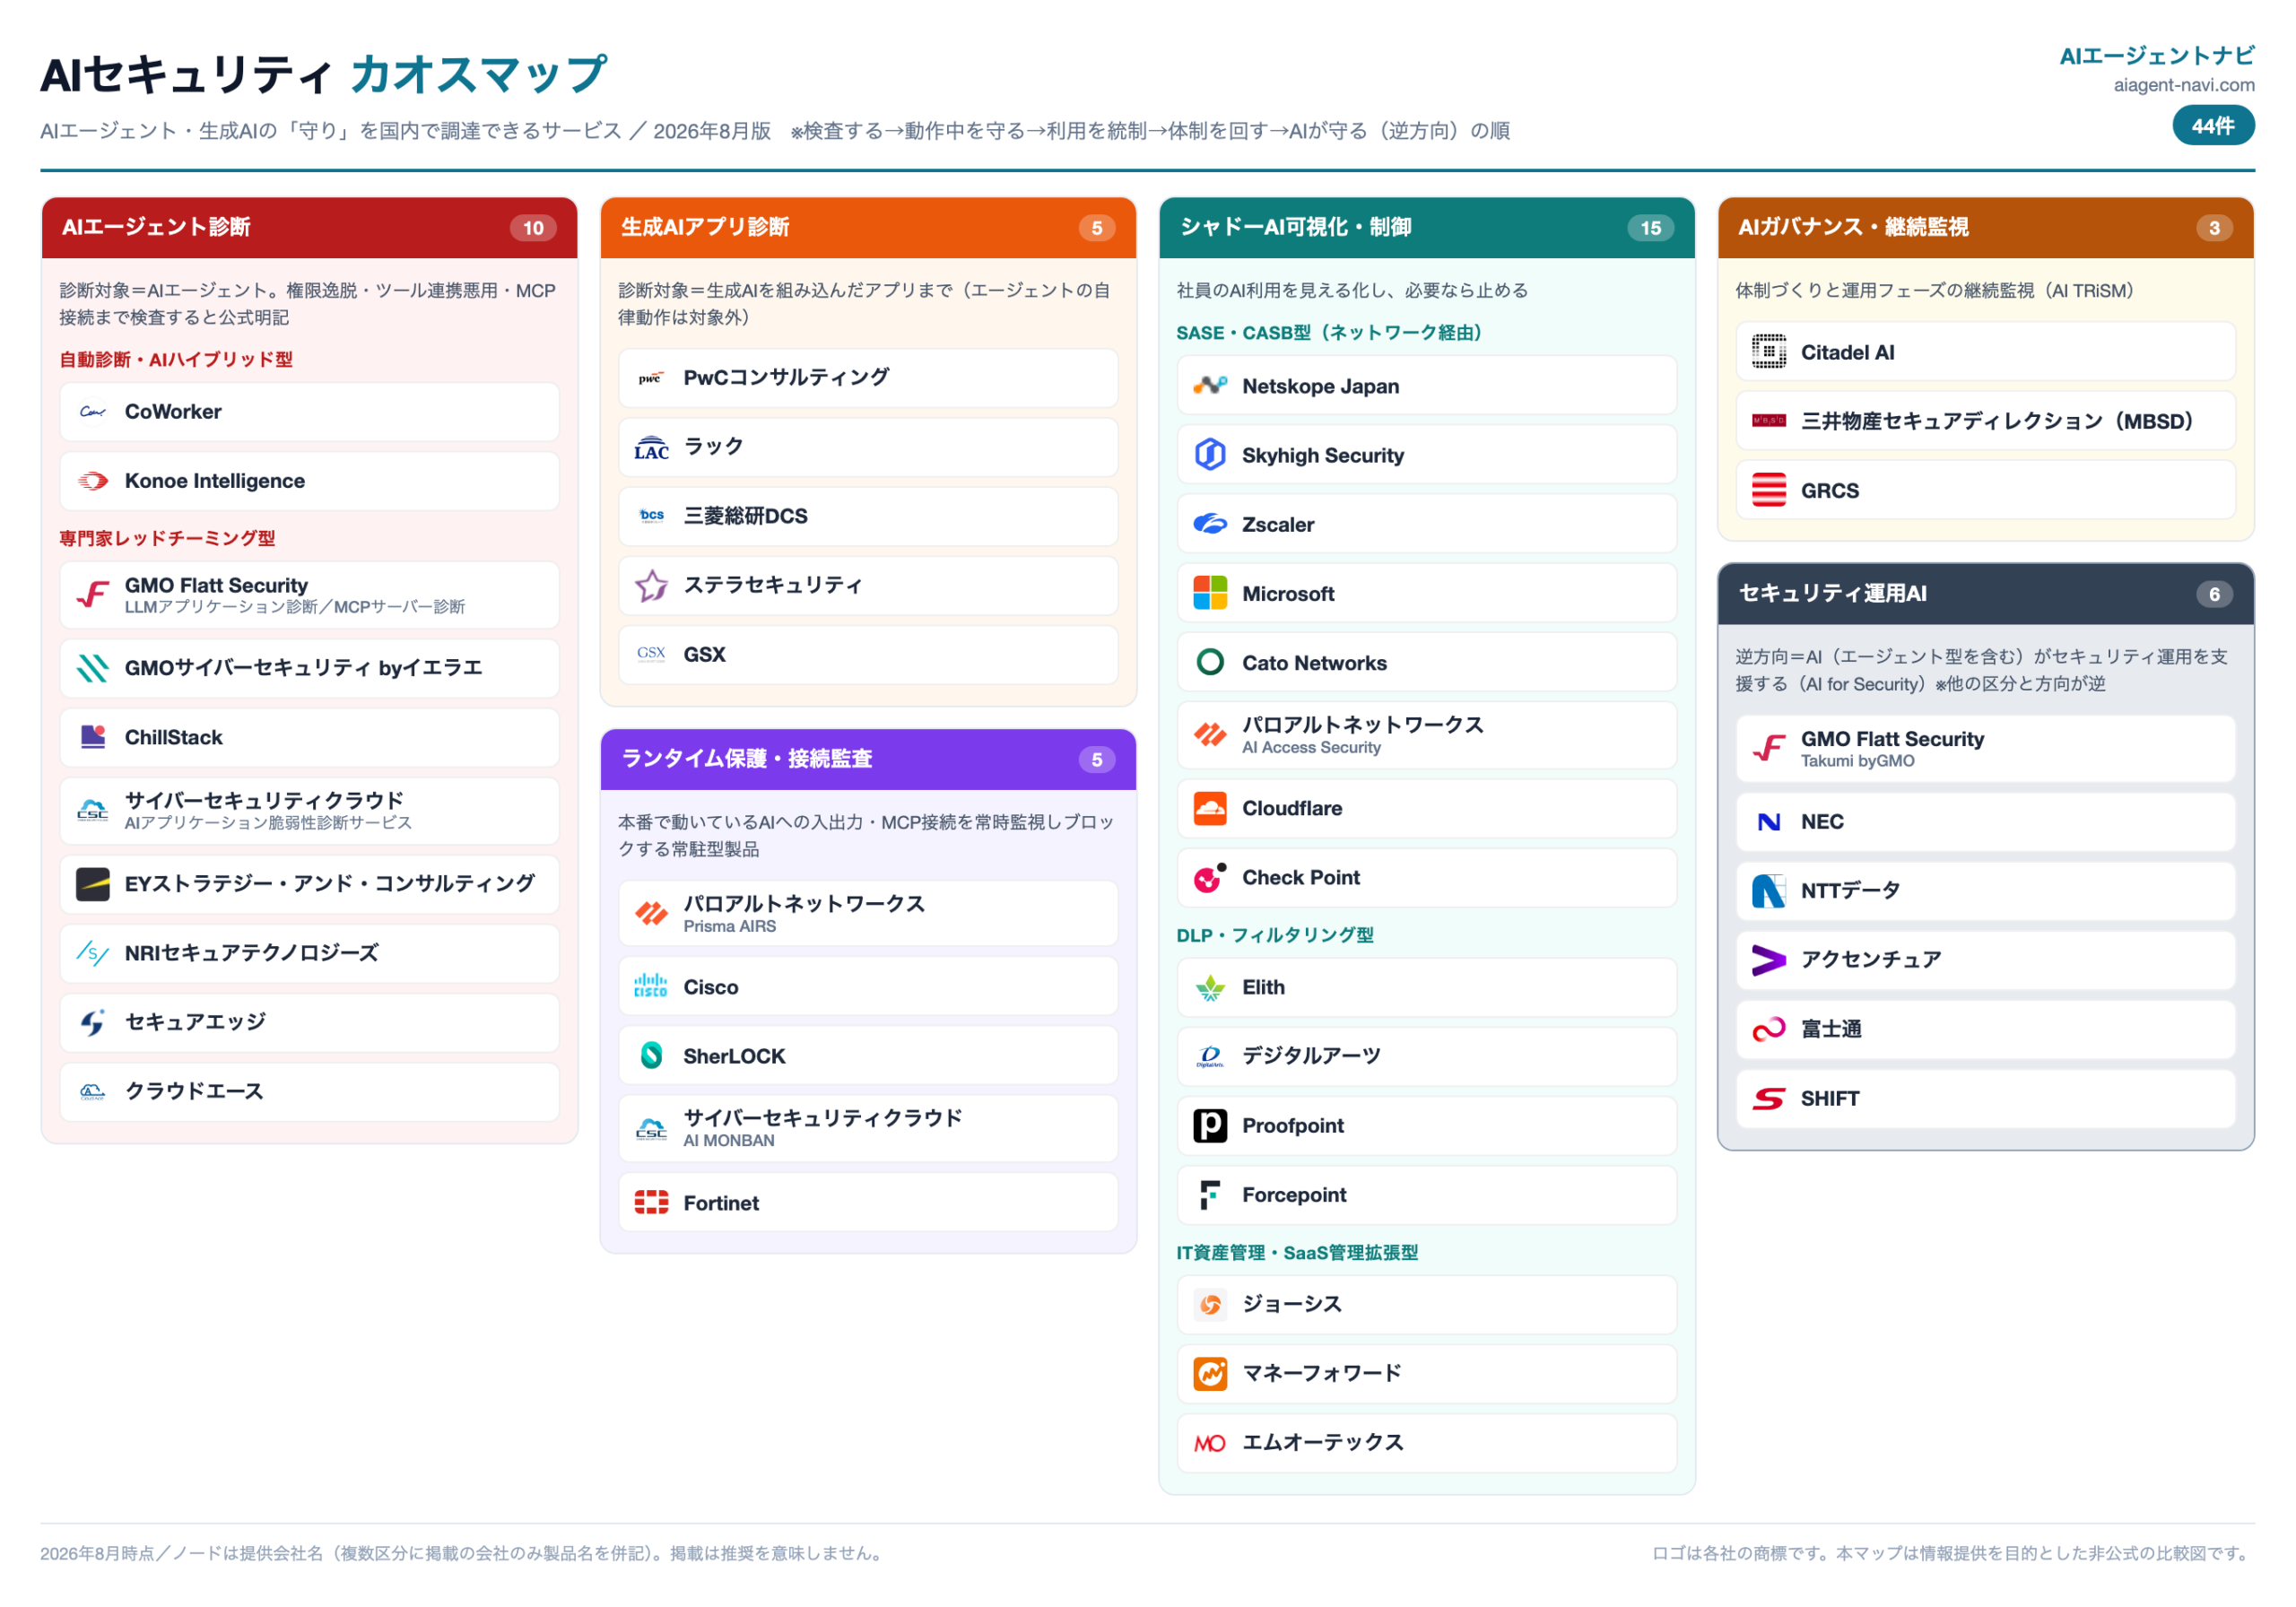The image size is (2296, 1607).
Task: Click the Forcepoint logo icon
Action: (1211, 1195)
